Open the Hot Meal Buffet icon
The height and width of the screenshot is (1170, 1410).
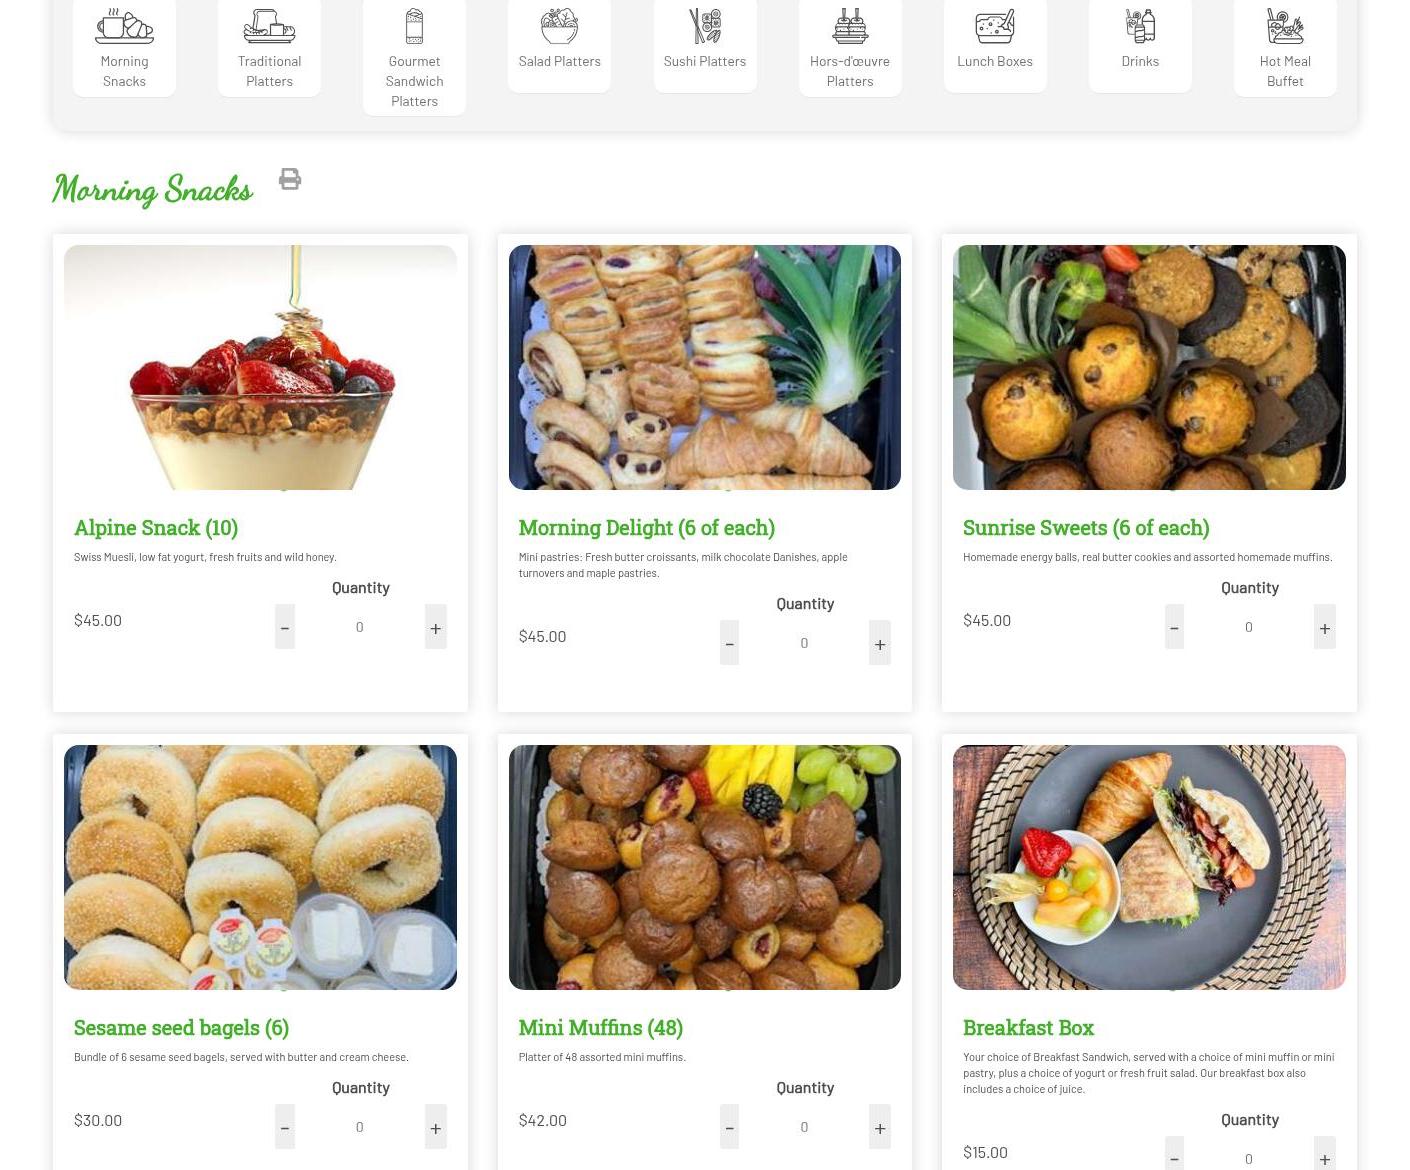[x=1285, y=26]
